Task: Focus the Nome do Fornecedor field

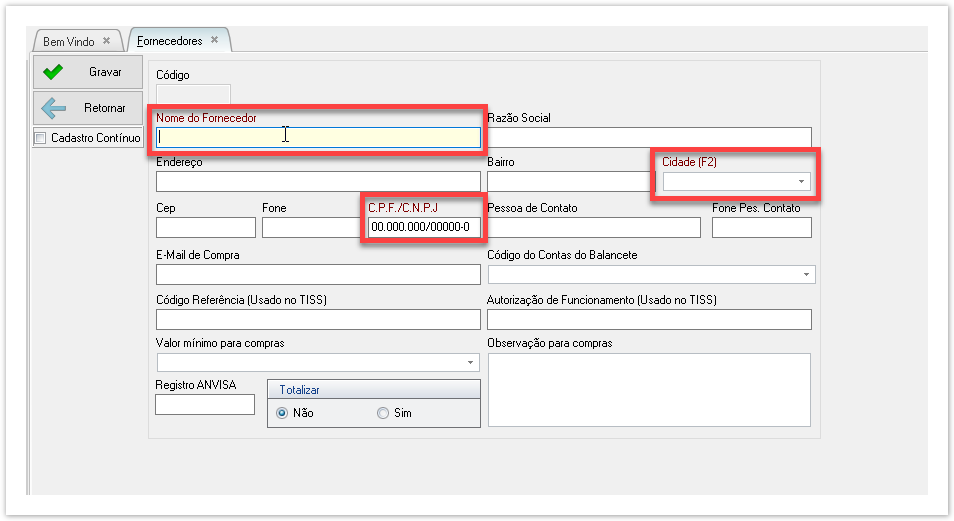Action: tap(318, 137)
